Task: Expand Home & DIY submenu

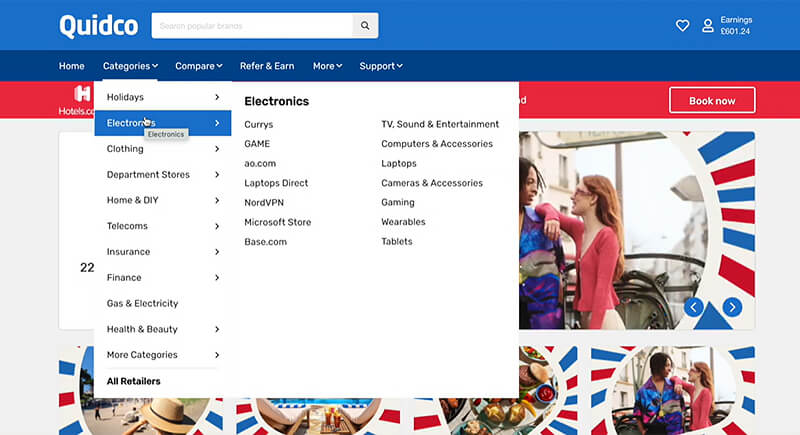Action: click(163, 200)
